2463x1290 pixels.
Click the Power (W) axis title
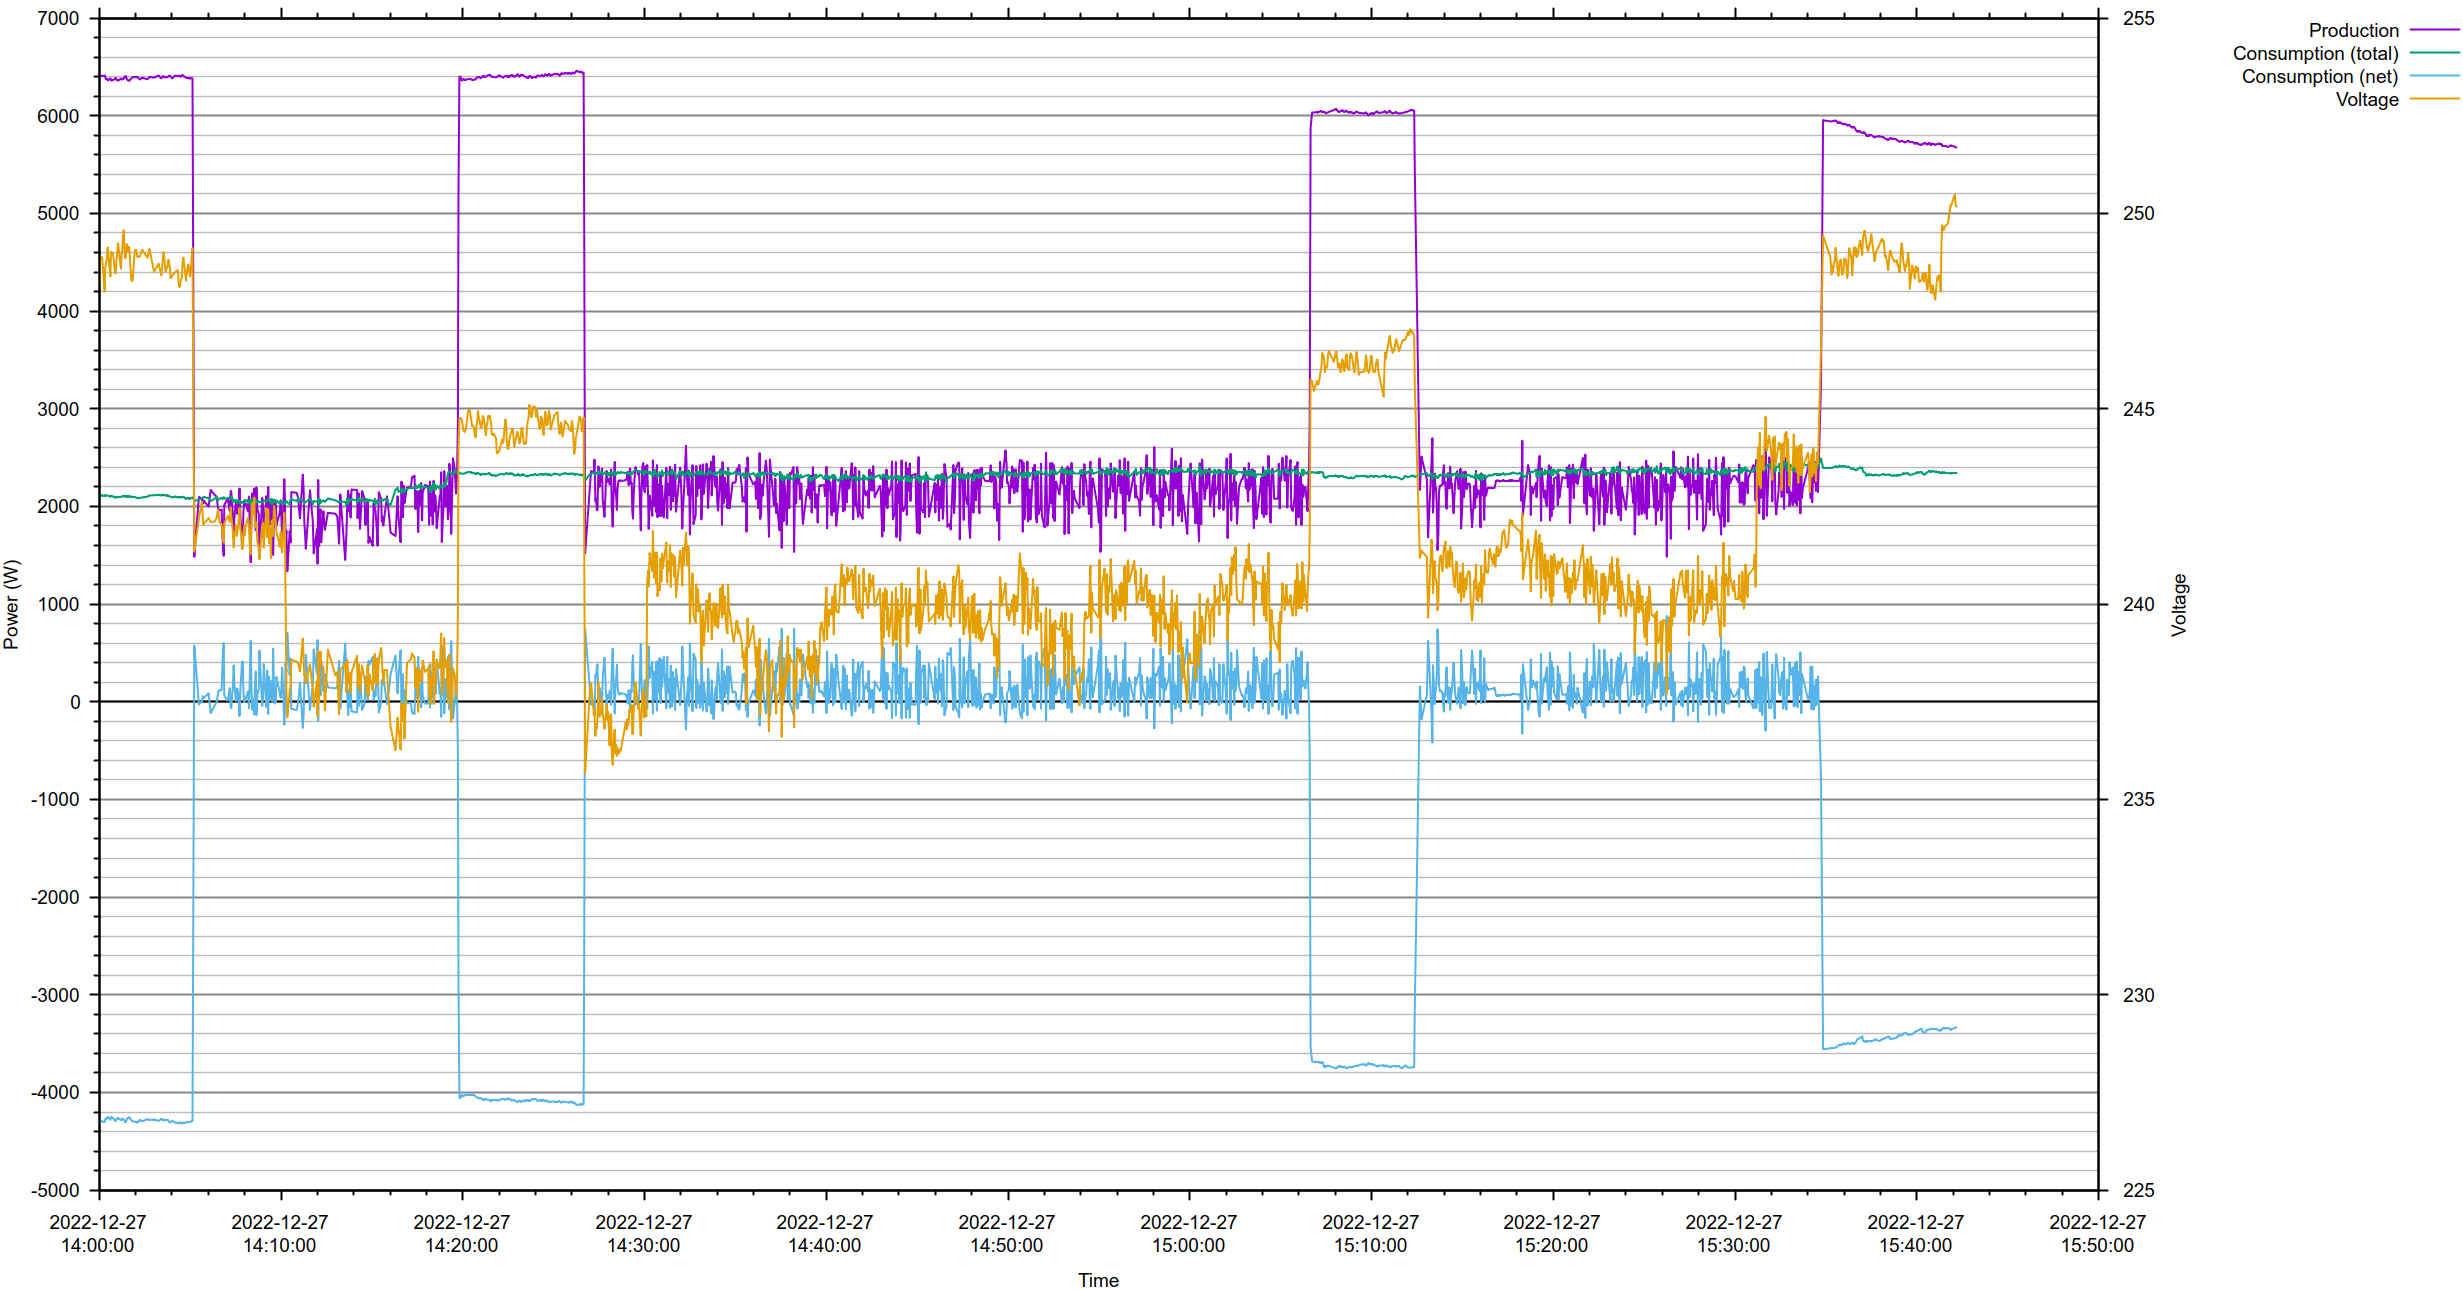[12, 604]
